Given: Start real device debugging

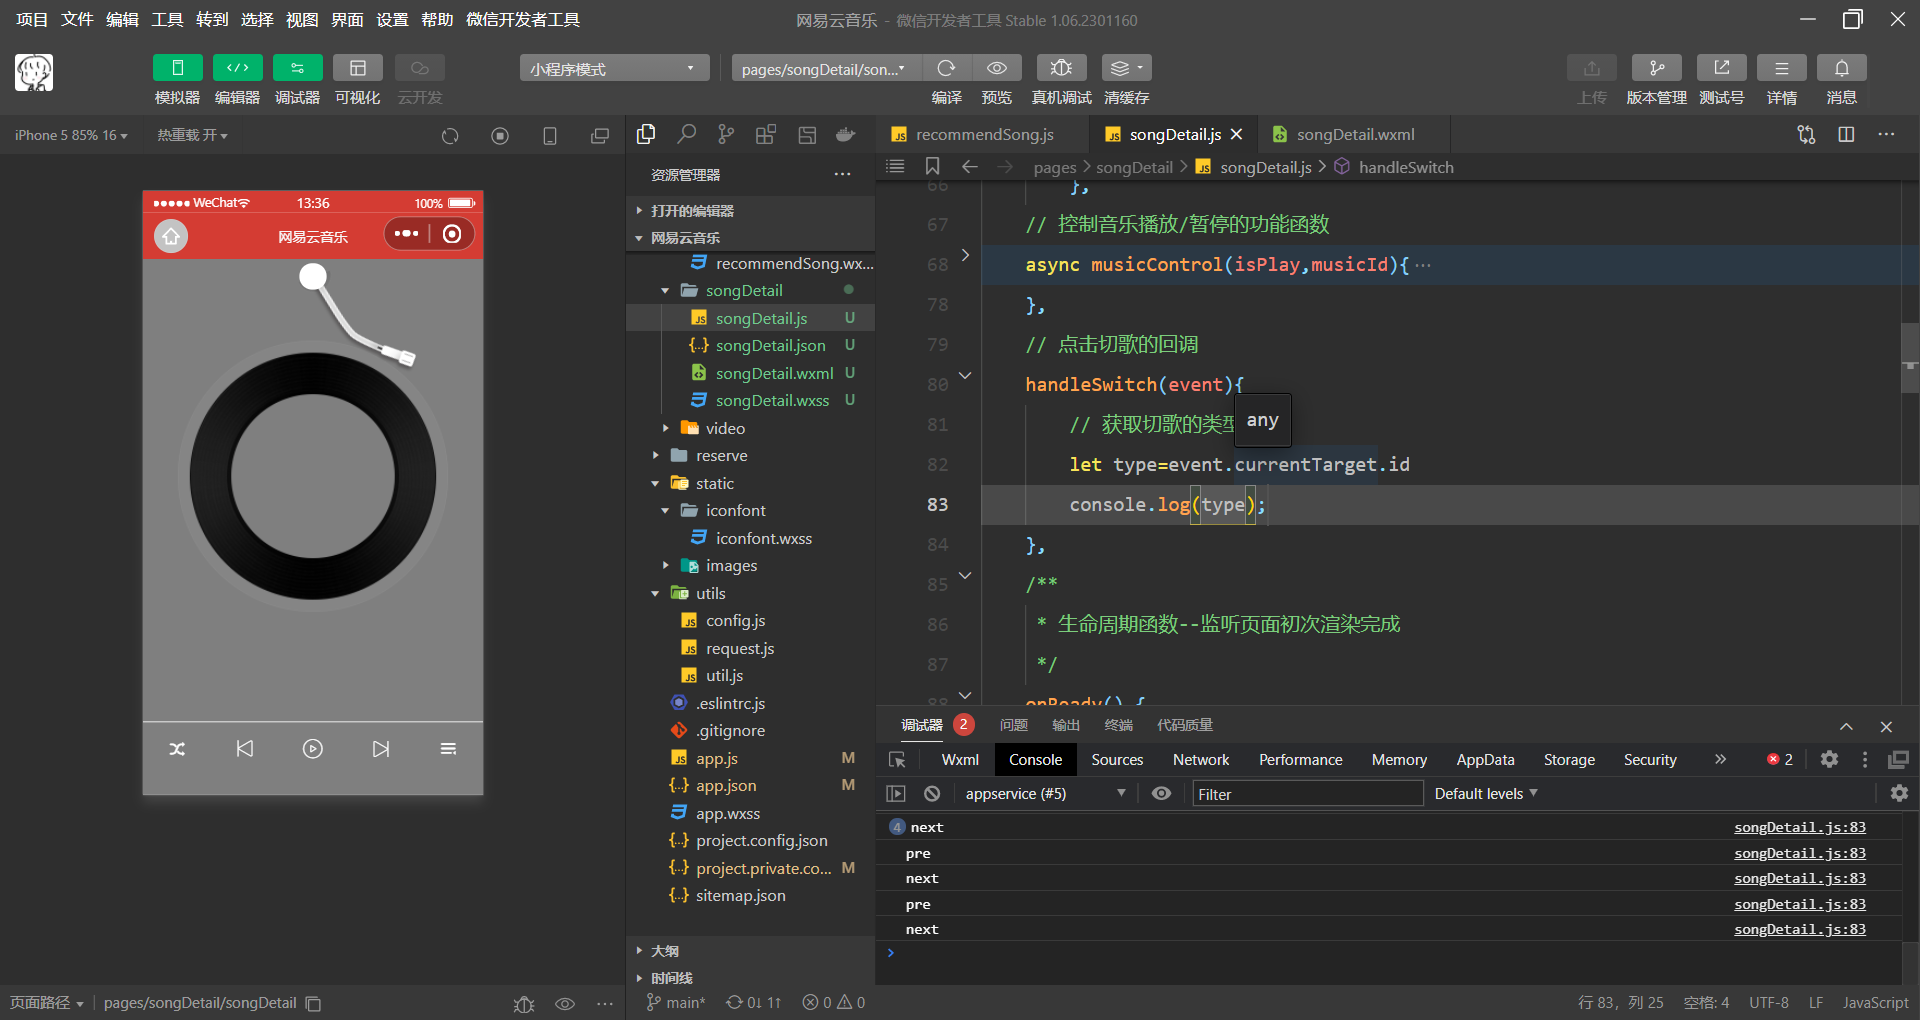Looking at the screenshot, I should point(1061,68).
